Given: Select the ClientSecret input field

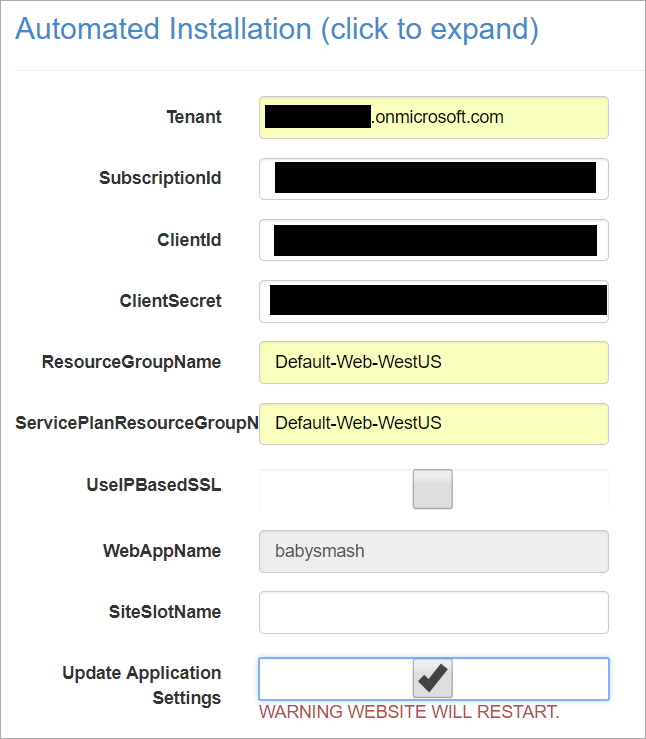Looking at the screenshot, I should [x=433, y=301].
